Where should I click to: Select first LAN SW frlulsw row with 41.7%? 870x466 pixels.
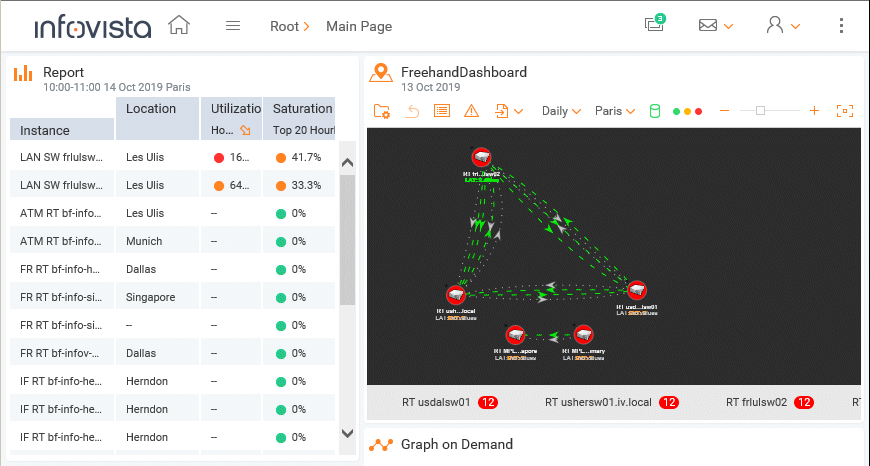(173, 158)
